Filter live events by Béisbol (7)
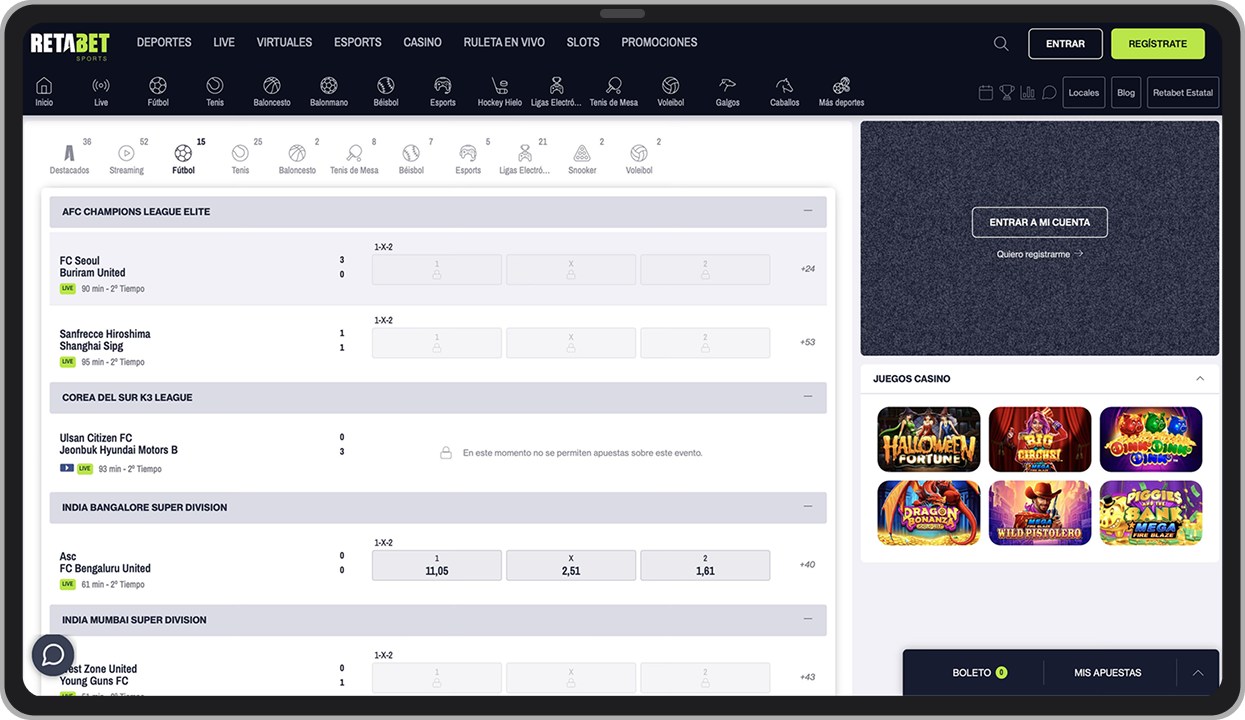The image size is (1245, 720). click(x=412, y=158)
